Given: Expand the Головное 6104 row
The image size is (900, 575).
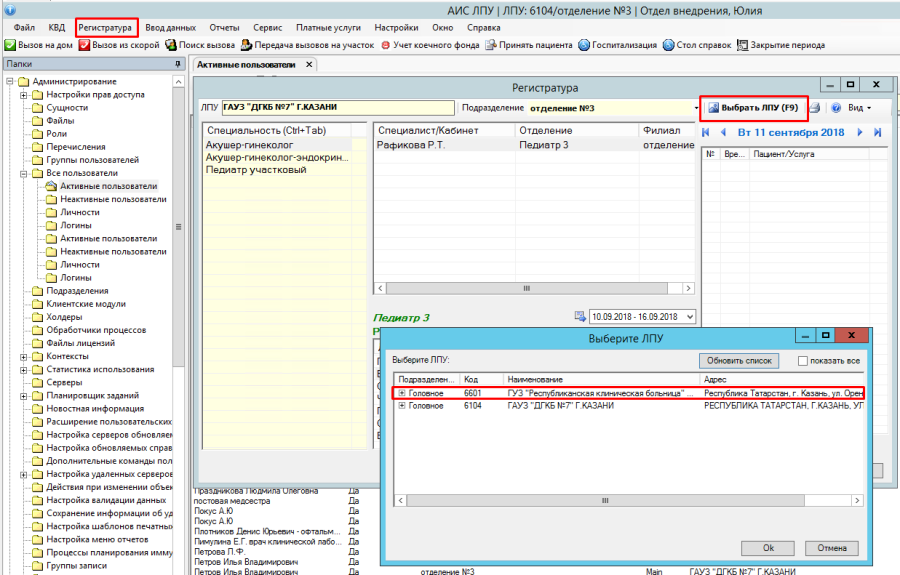Looking at the screenshot, I should 402,405.
